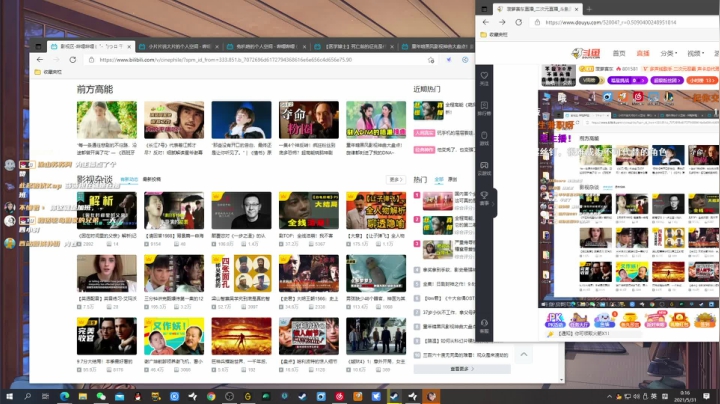Image resolution: width=720 pixels, height=404 pixels.
Task: Refresh the douyu page
Action: click(518, 22)
